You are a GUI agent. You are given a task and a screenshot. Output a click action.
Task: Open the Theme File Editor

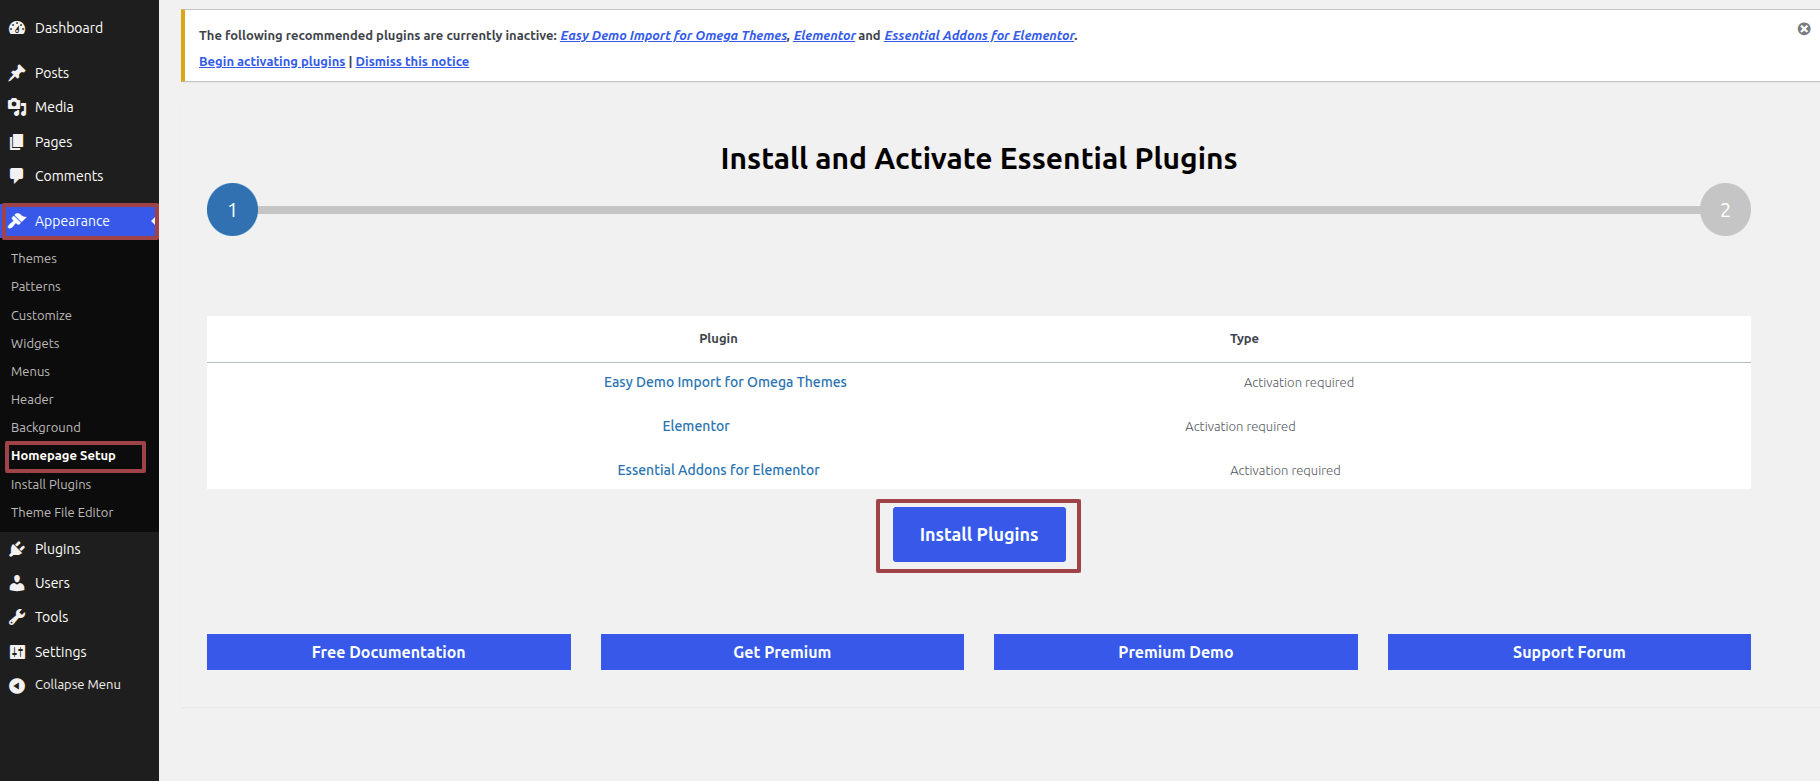[x=62, y=512]
